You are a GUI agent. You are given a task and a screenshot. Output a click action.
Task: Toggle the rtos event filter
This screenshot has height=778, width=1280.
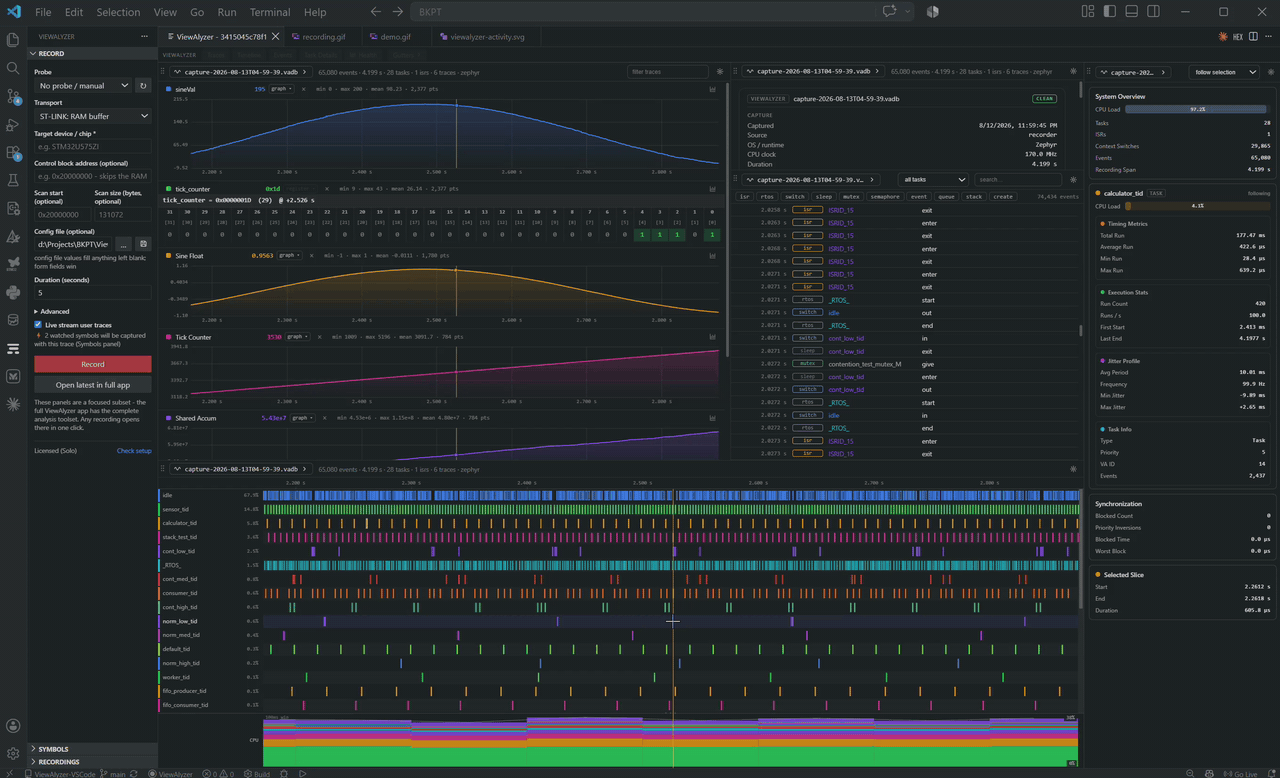coord(767,197)
